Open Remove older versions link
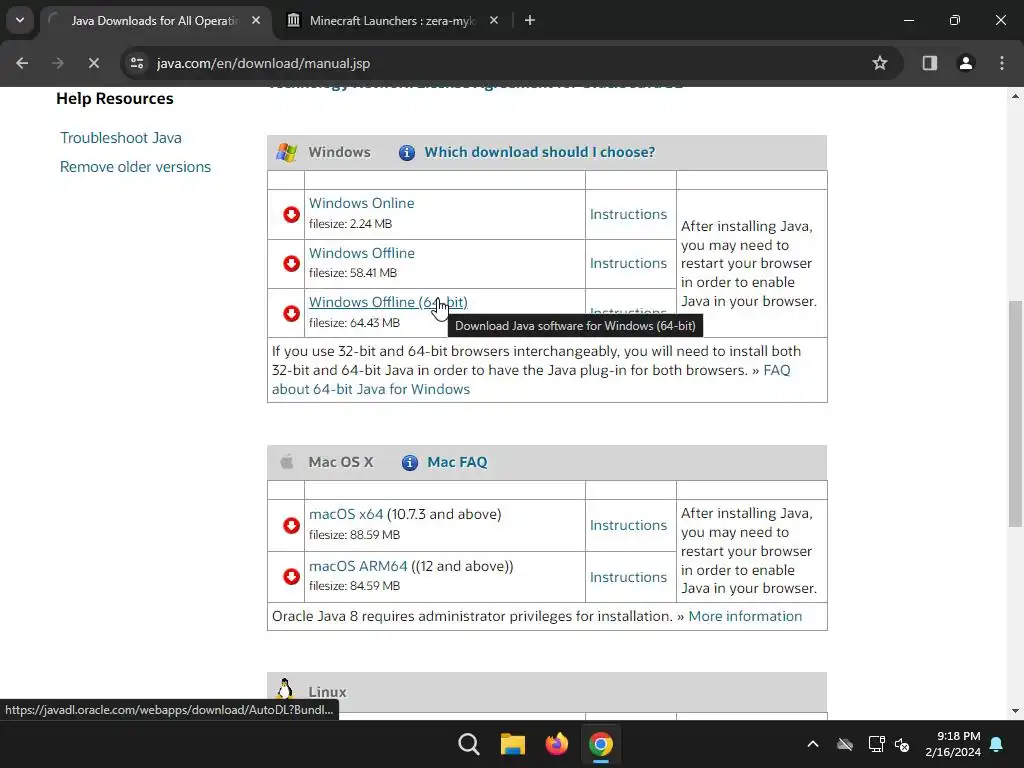 tap(135, 167)
